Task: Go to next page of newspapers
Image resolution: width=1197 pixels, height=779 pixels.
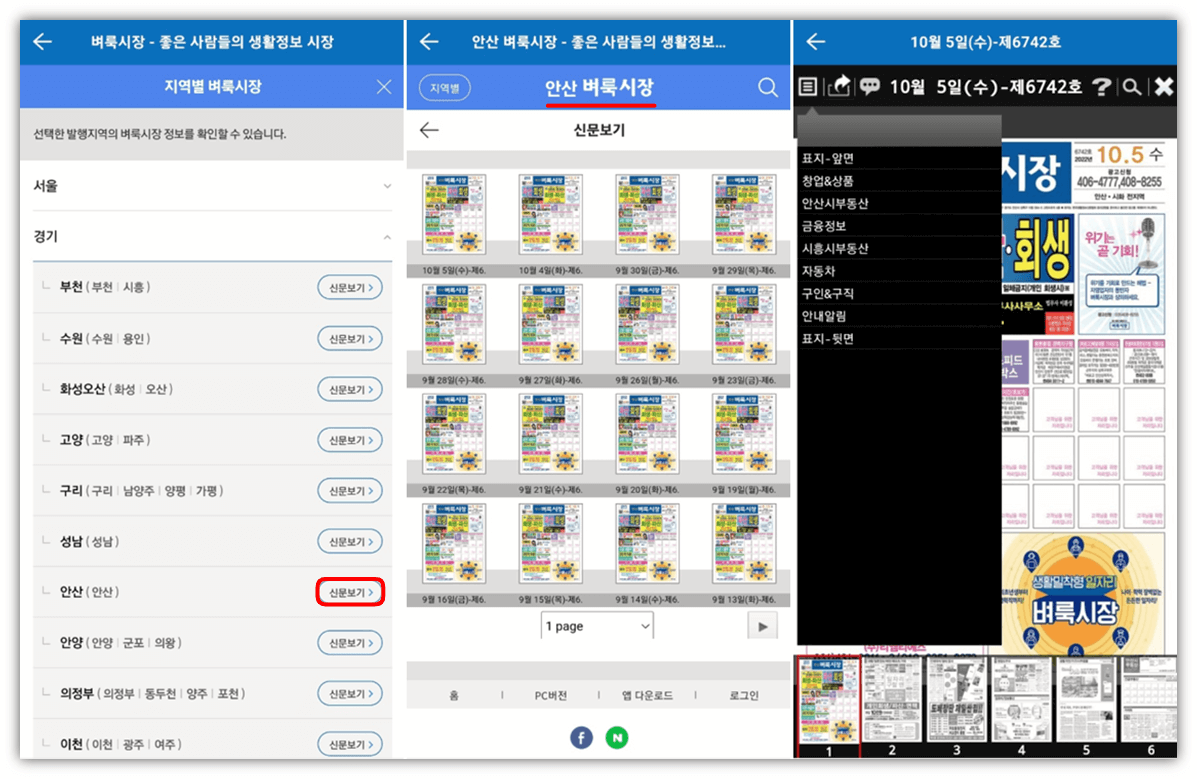Action: point(763,626)
